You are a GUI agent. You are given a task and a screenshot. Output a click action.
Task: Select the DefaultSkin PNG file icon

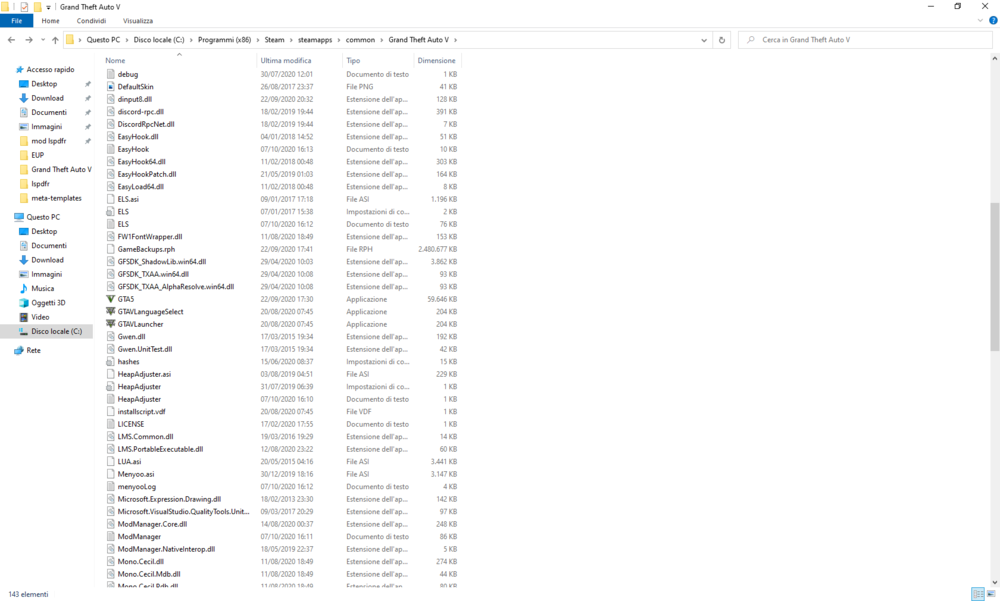pyautogui.click(x=110, y=87)
